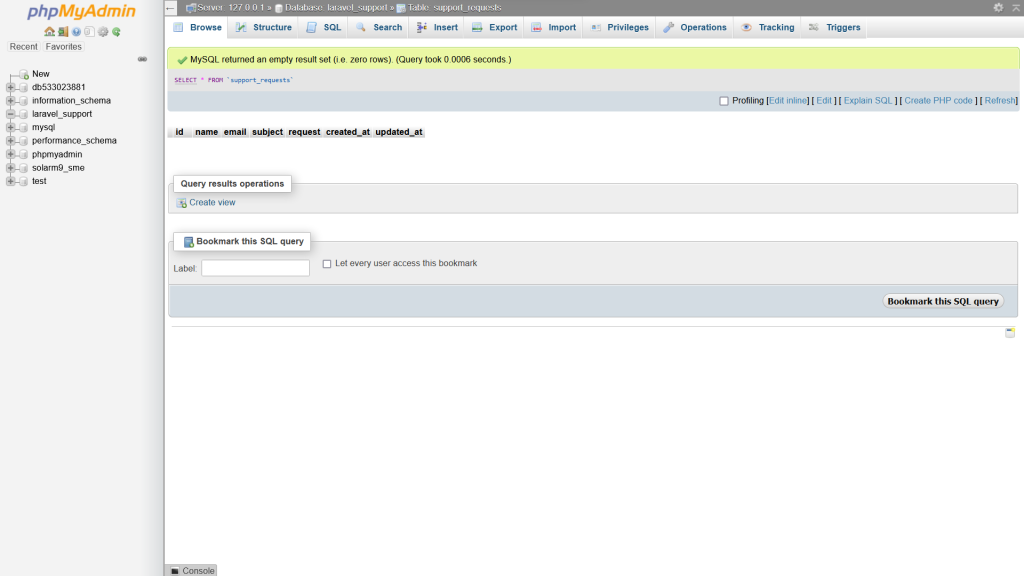Collapse the laravel_support database node

click(10, 114)
